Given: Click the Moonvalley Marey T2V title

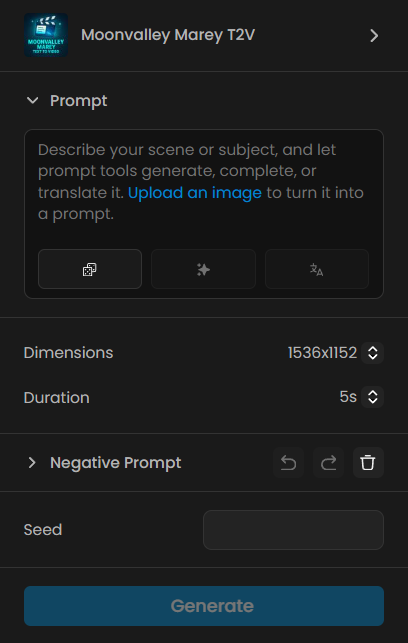Looking at the screenshot, I should pos(168,35).
